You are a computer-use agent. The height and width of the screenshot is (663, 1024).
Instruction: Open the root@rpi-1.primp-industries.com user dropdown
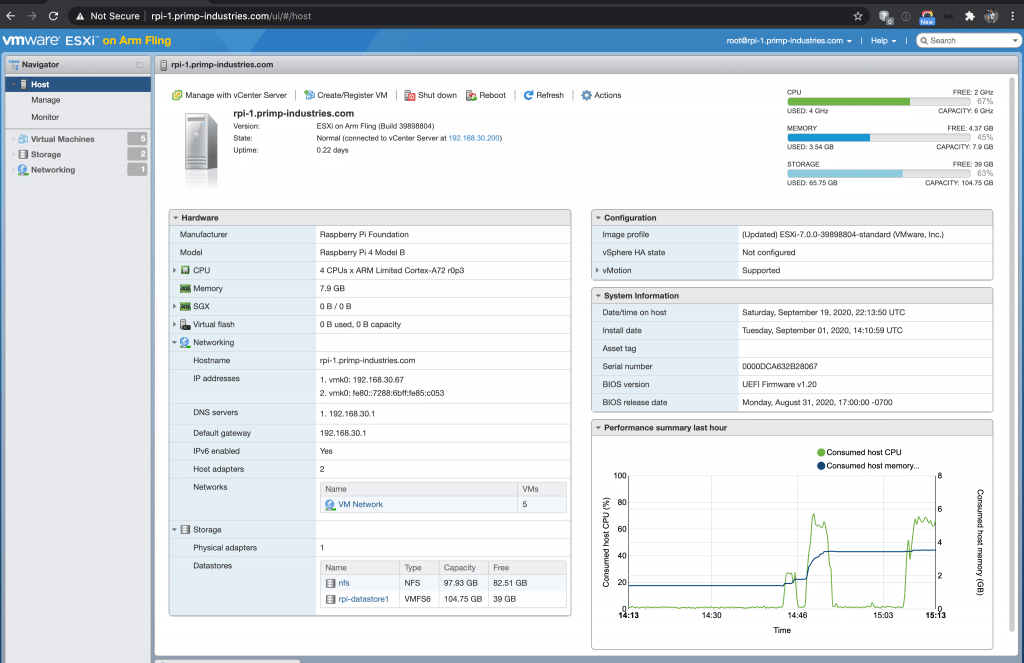789,40
